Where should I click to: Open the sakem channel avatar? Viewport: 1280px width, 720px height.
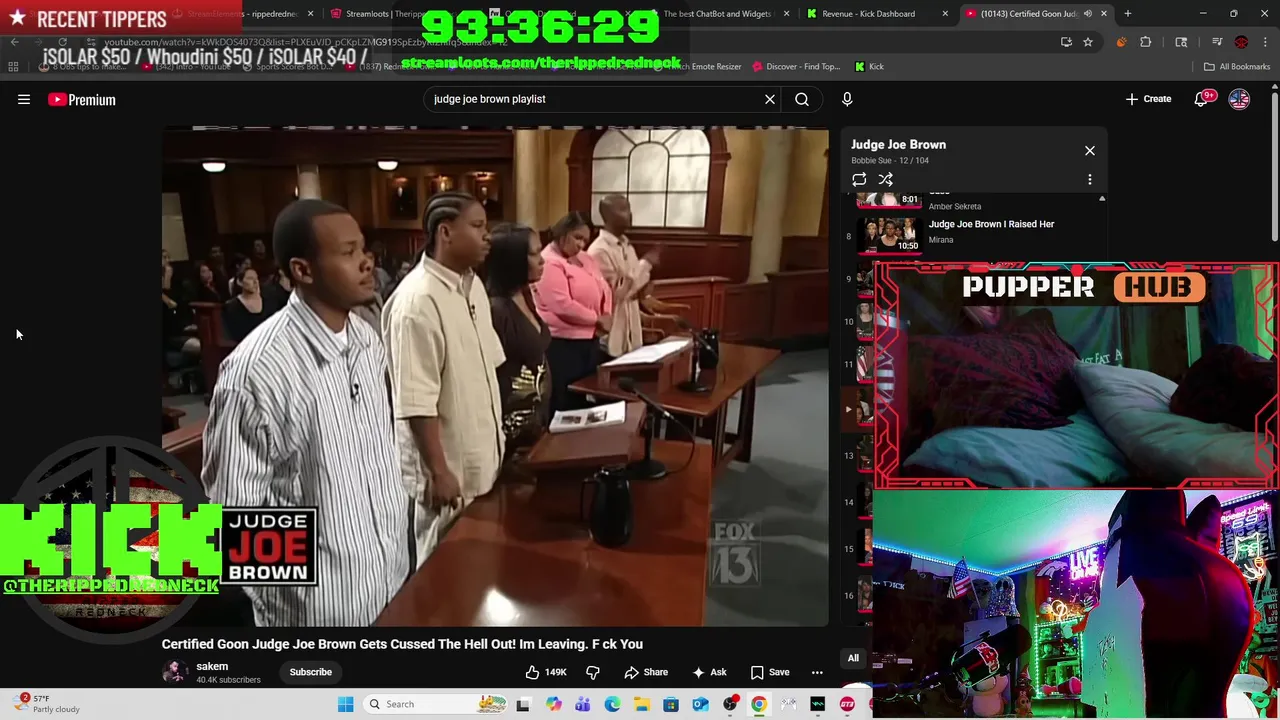point(175,672)
